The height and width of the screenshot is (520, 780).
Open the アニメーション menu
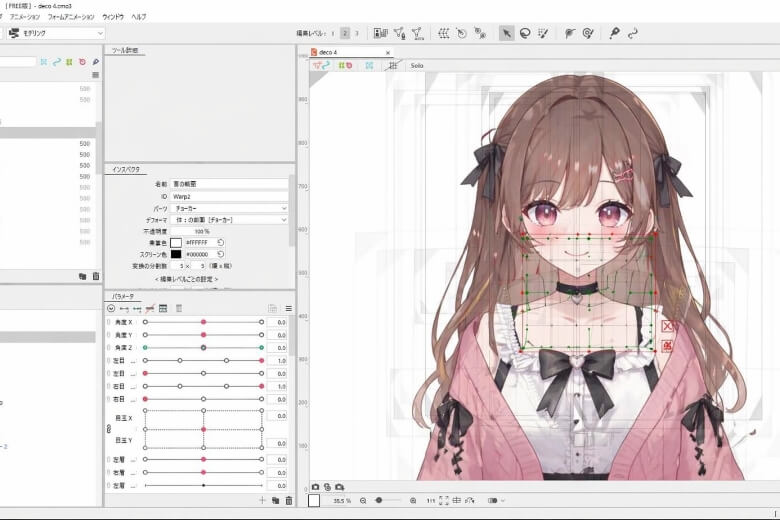coord(25,17)
